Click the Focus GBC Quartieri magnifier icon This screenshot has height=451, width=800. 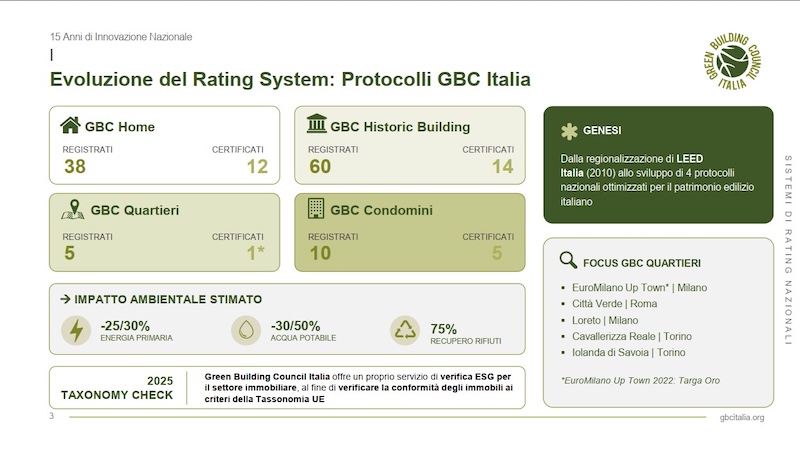pyautogui.click(x=568, y=261)
